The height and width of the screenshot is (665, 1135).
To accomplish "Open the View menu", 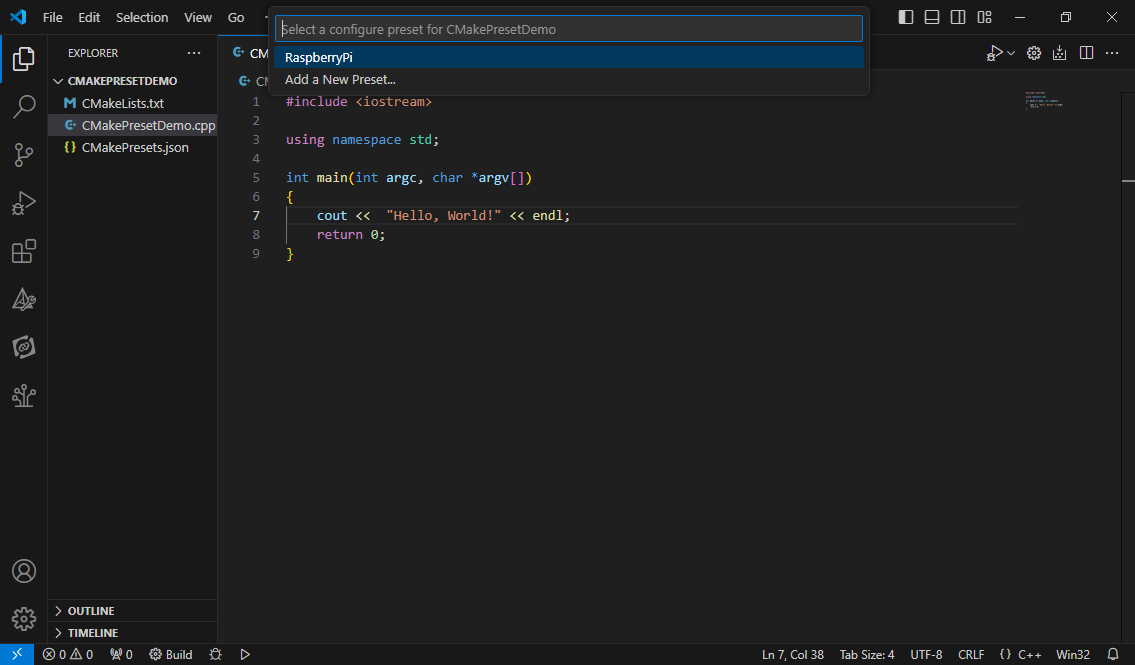I will 198,17.
